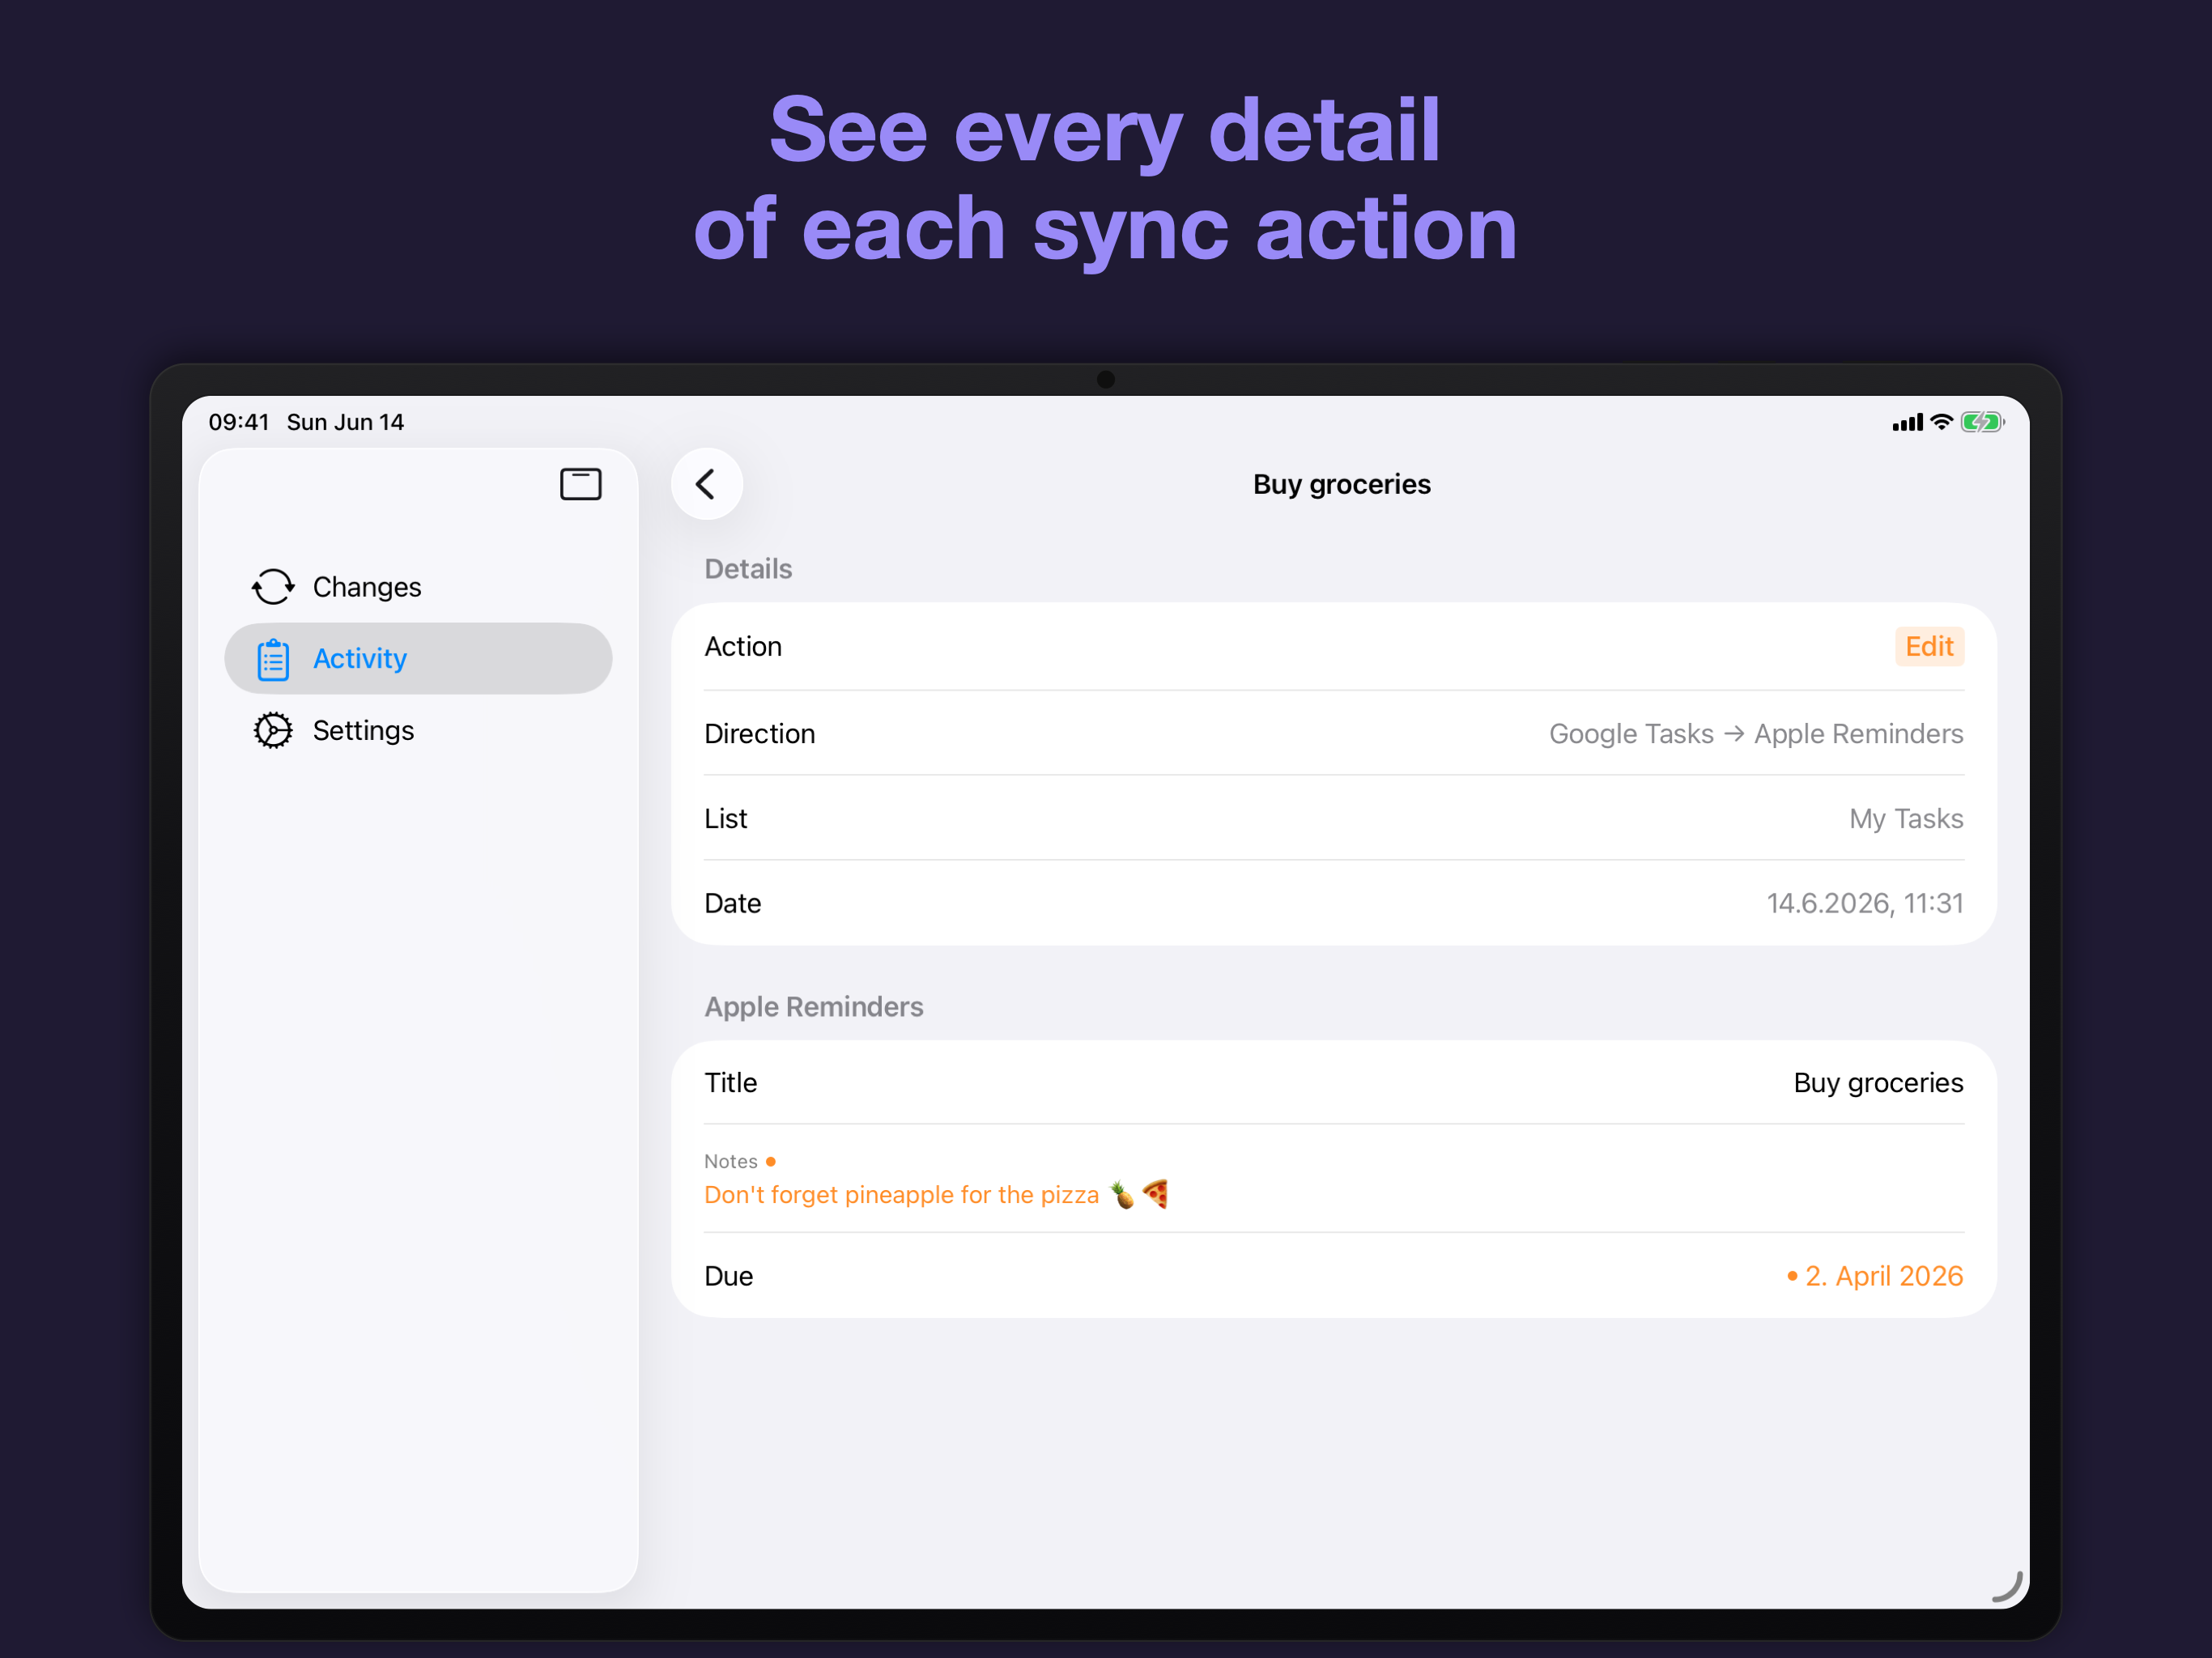The image size is (2212, 1658).
Task: Click the Action row label
Action: [743, 647]
